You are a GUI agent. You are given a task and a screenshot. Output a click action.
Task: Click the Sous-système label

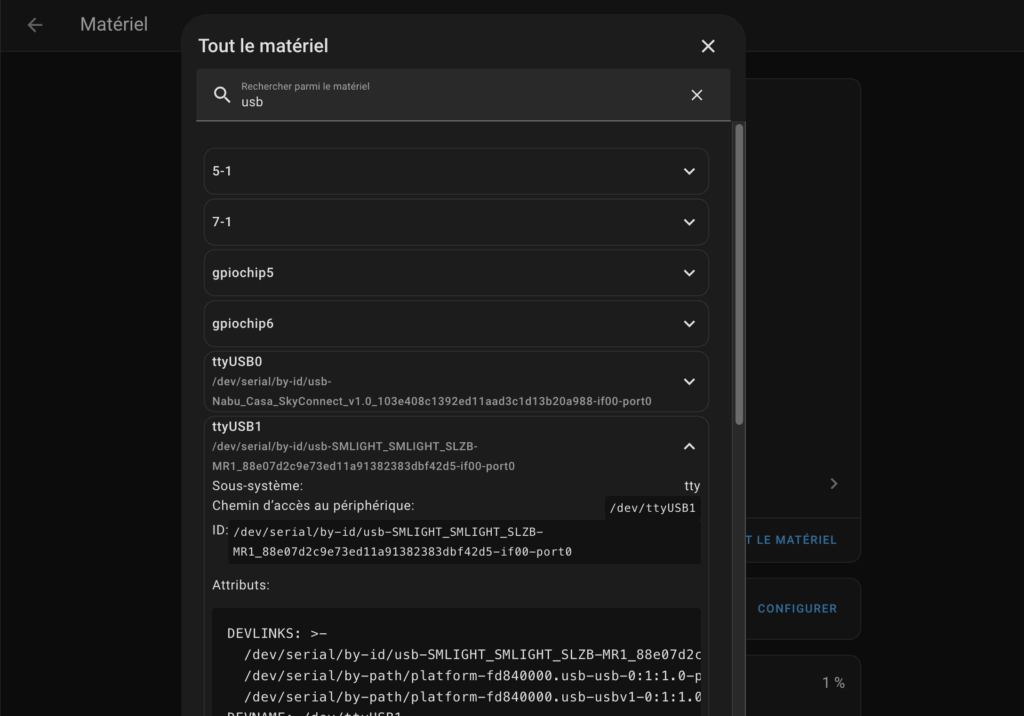tap(257, 486)
